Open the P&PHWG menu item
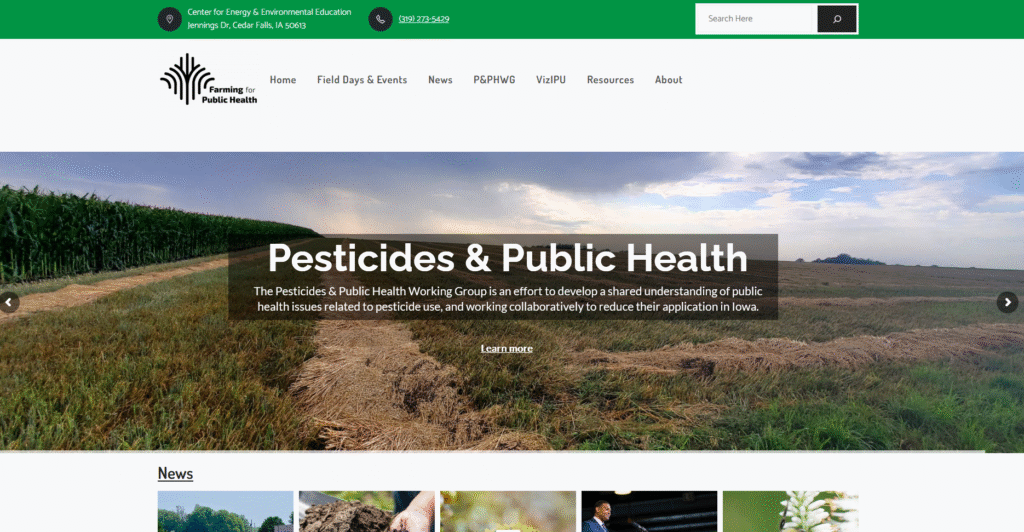The height and width of the screenshot is (532, 1024). (494, 80)
